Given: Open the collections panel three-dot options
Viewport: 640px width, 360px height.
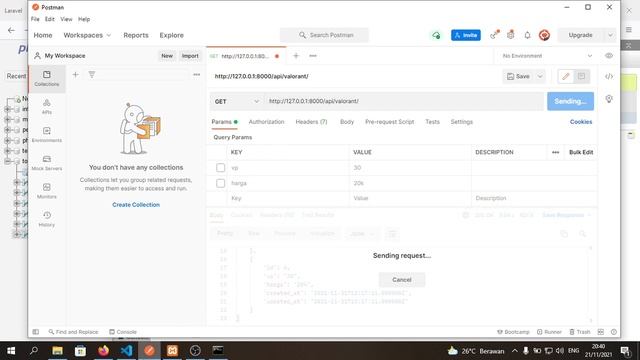Looking at the screenshot, I should click(197, 75).
